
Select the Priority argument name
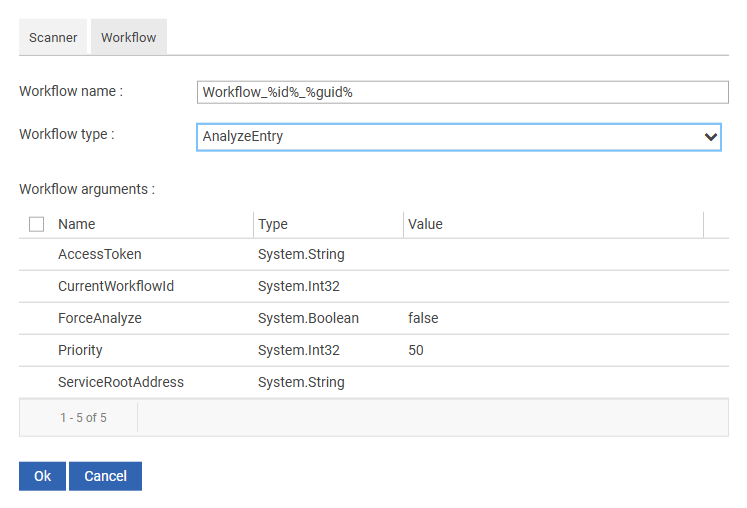click(x=80, y=350)
